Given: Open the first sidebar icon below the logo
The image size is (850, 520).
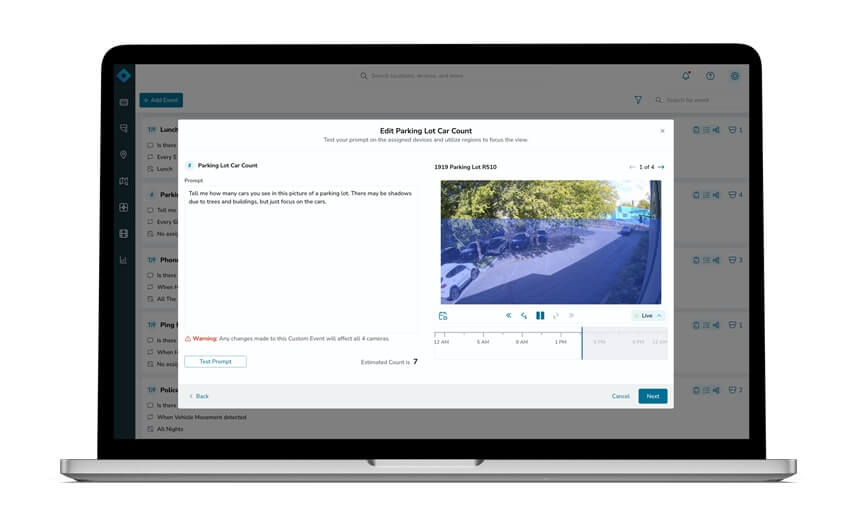Looking at the screenshot, I should point(124,102).
